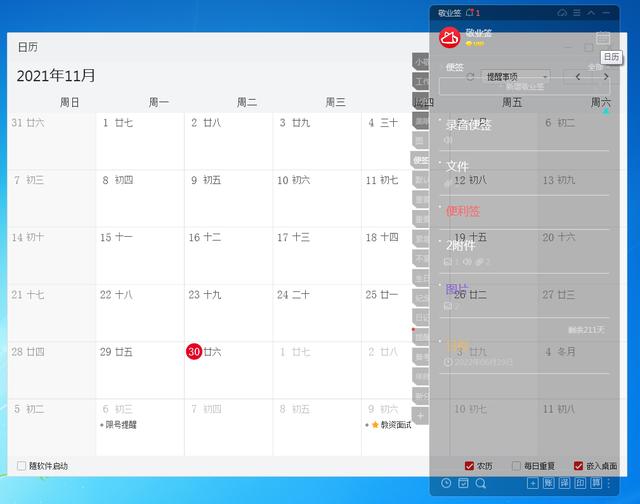Open the more options vertical dots

click(609, 483)
